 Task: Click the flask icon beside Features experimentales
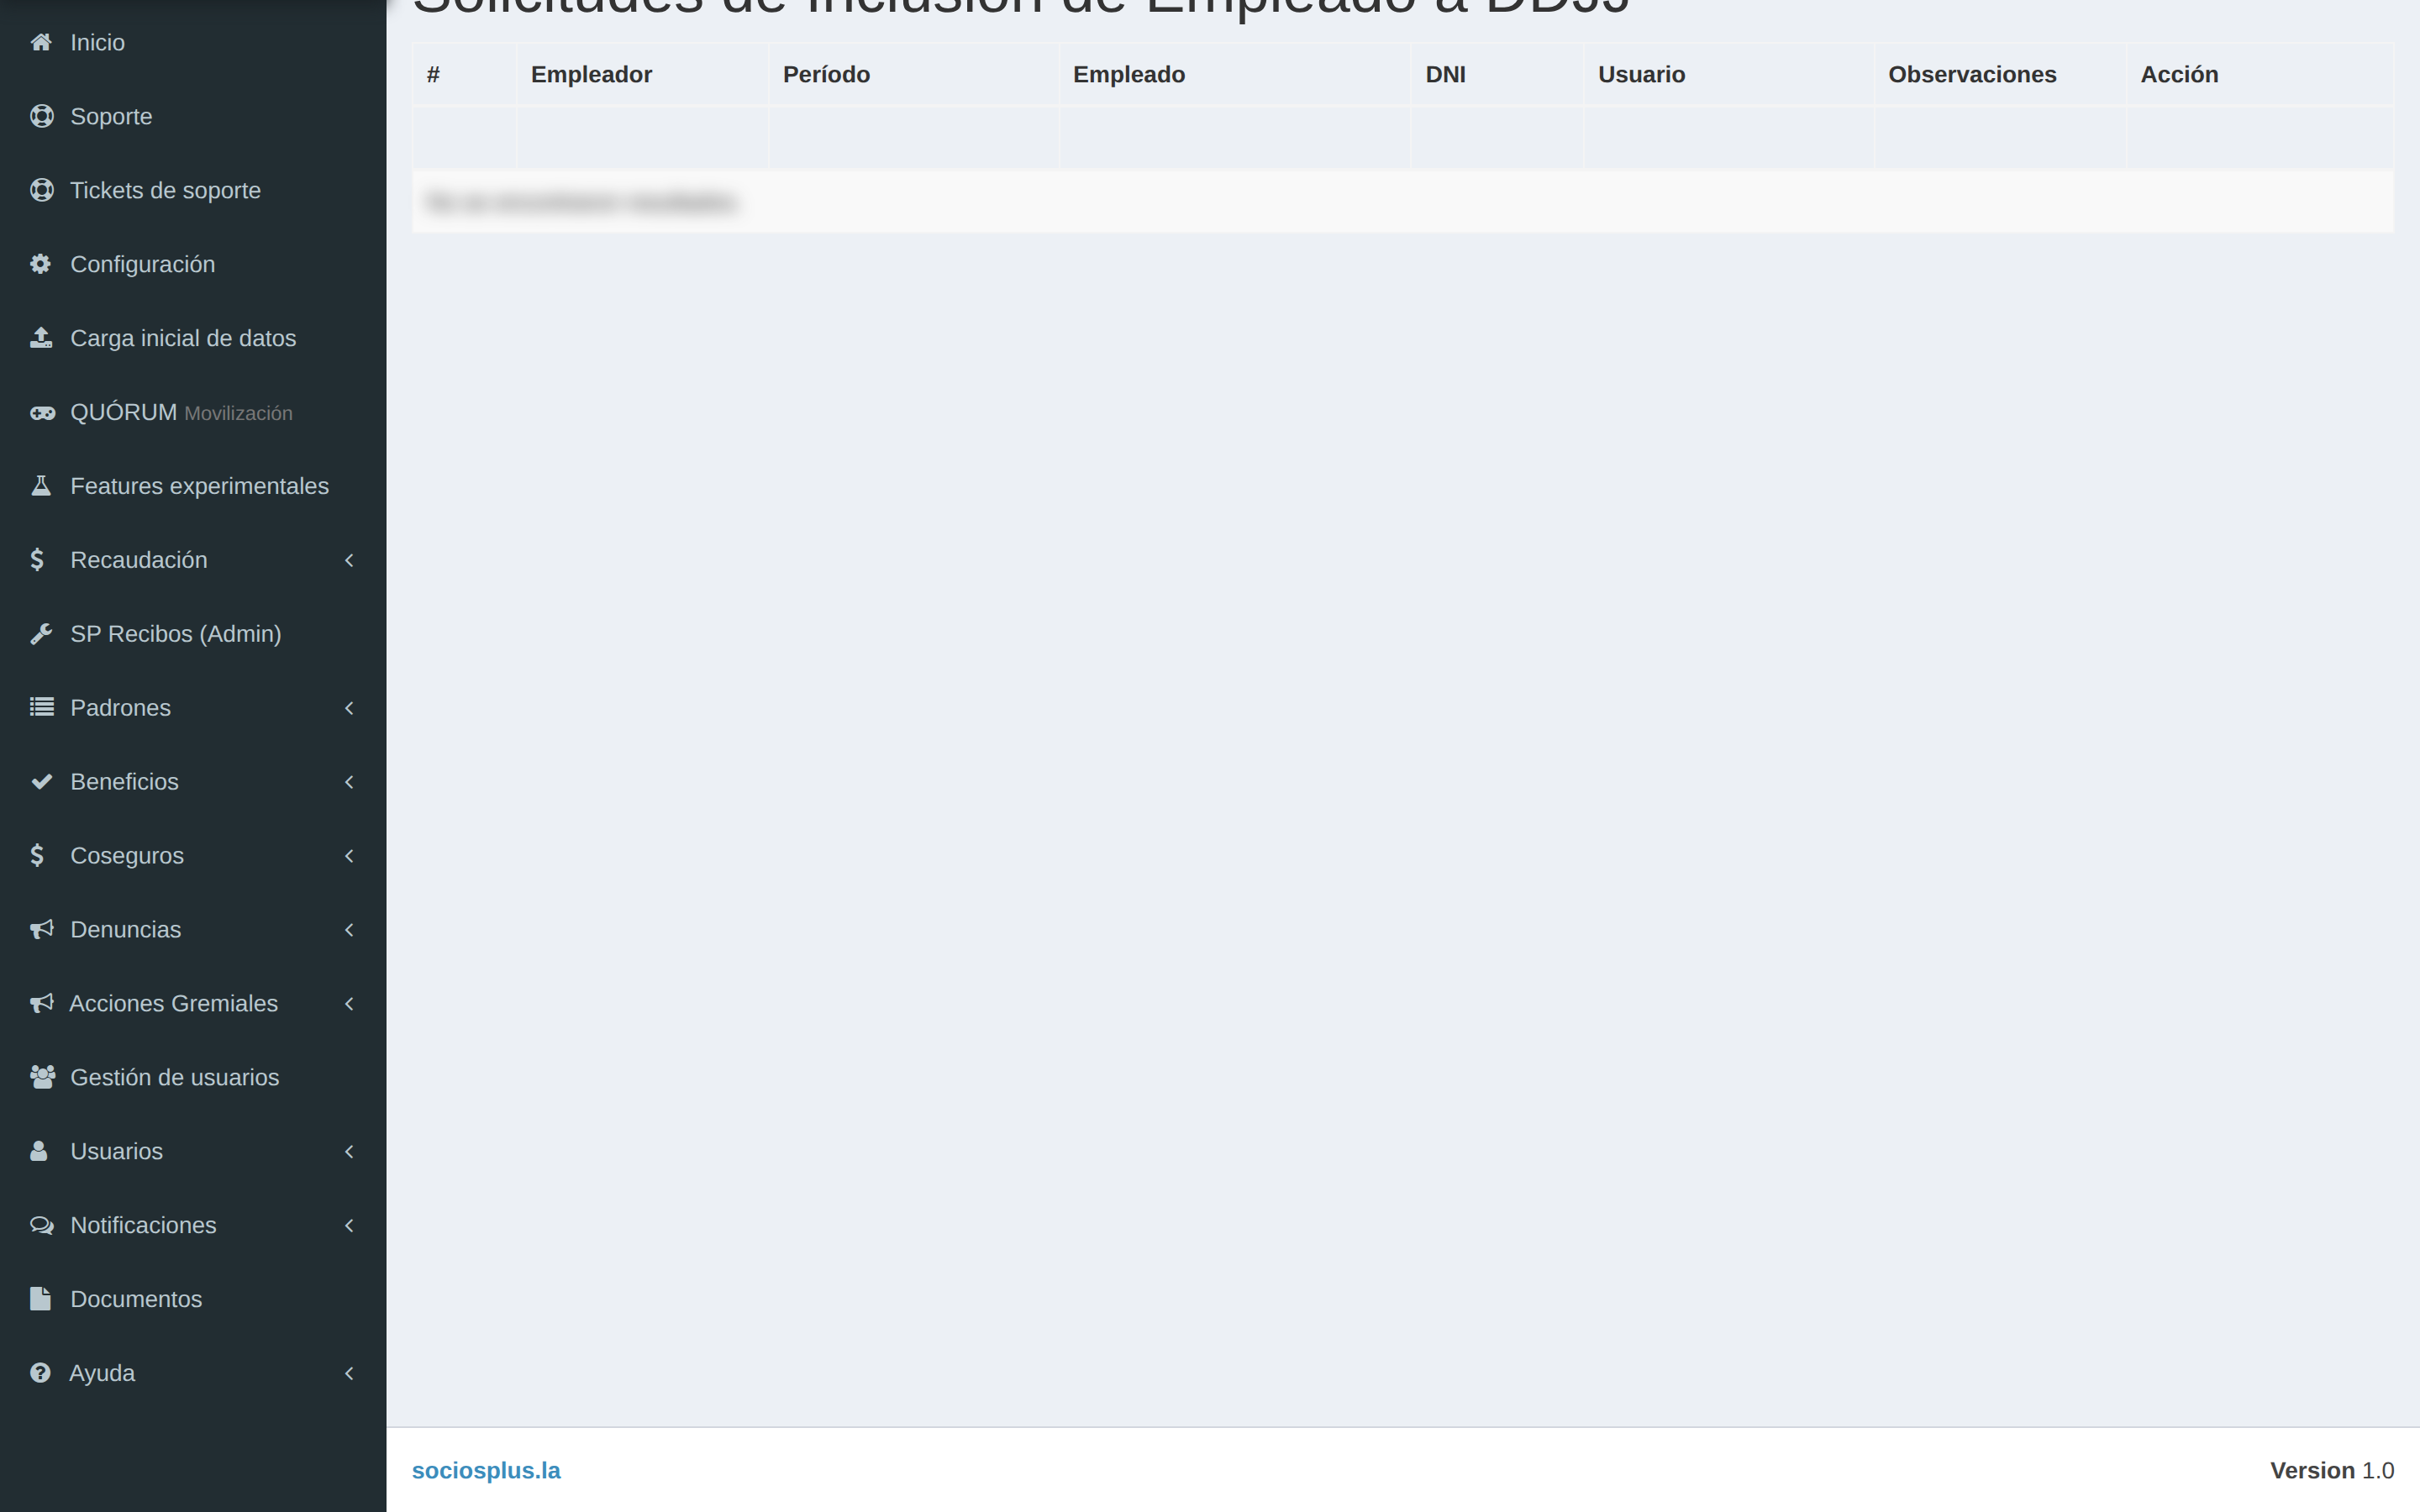[x=41, y=486]
